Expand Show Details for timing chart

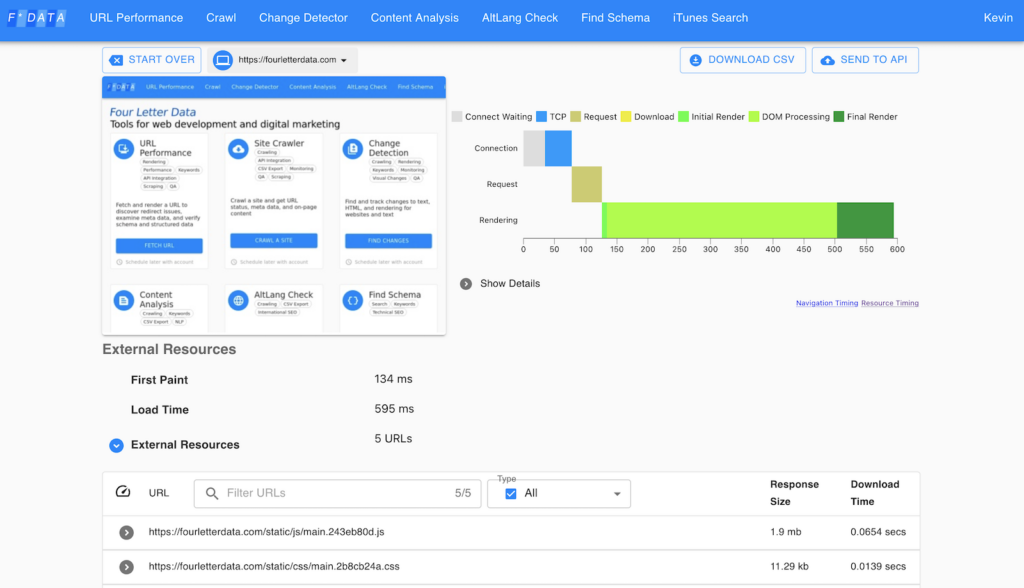pyautogui.click(x=466, y=284)
